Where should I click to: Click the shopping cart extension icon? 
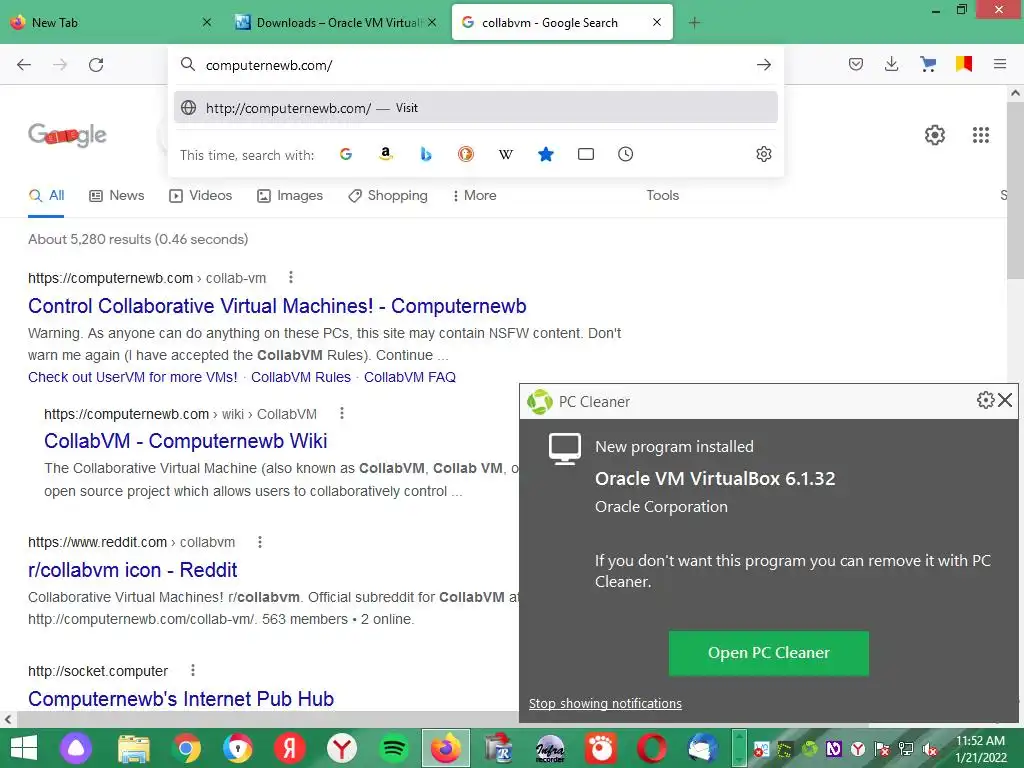(x=928, y=64)
